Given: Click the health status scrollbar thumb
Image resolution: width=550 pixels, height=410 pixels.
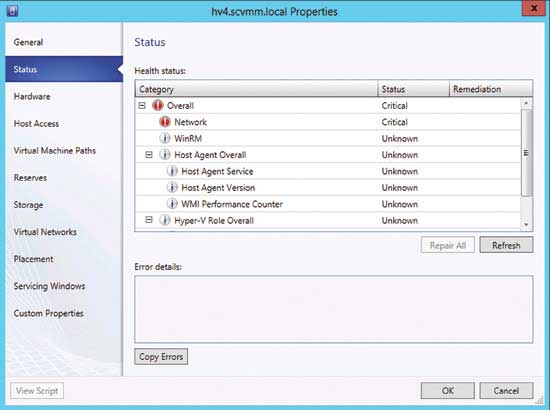Looking at the screenshot, I should point(526,152).
